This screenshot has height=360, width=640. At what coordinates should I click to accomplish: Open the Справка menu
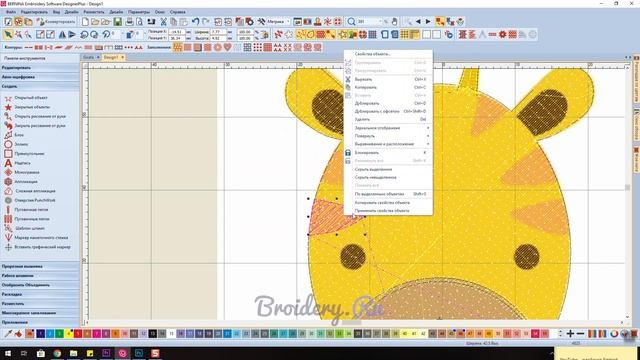click(177, 12)
